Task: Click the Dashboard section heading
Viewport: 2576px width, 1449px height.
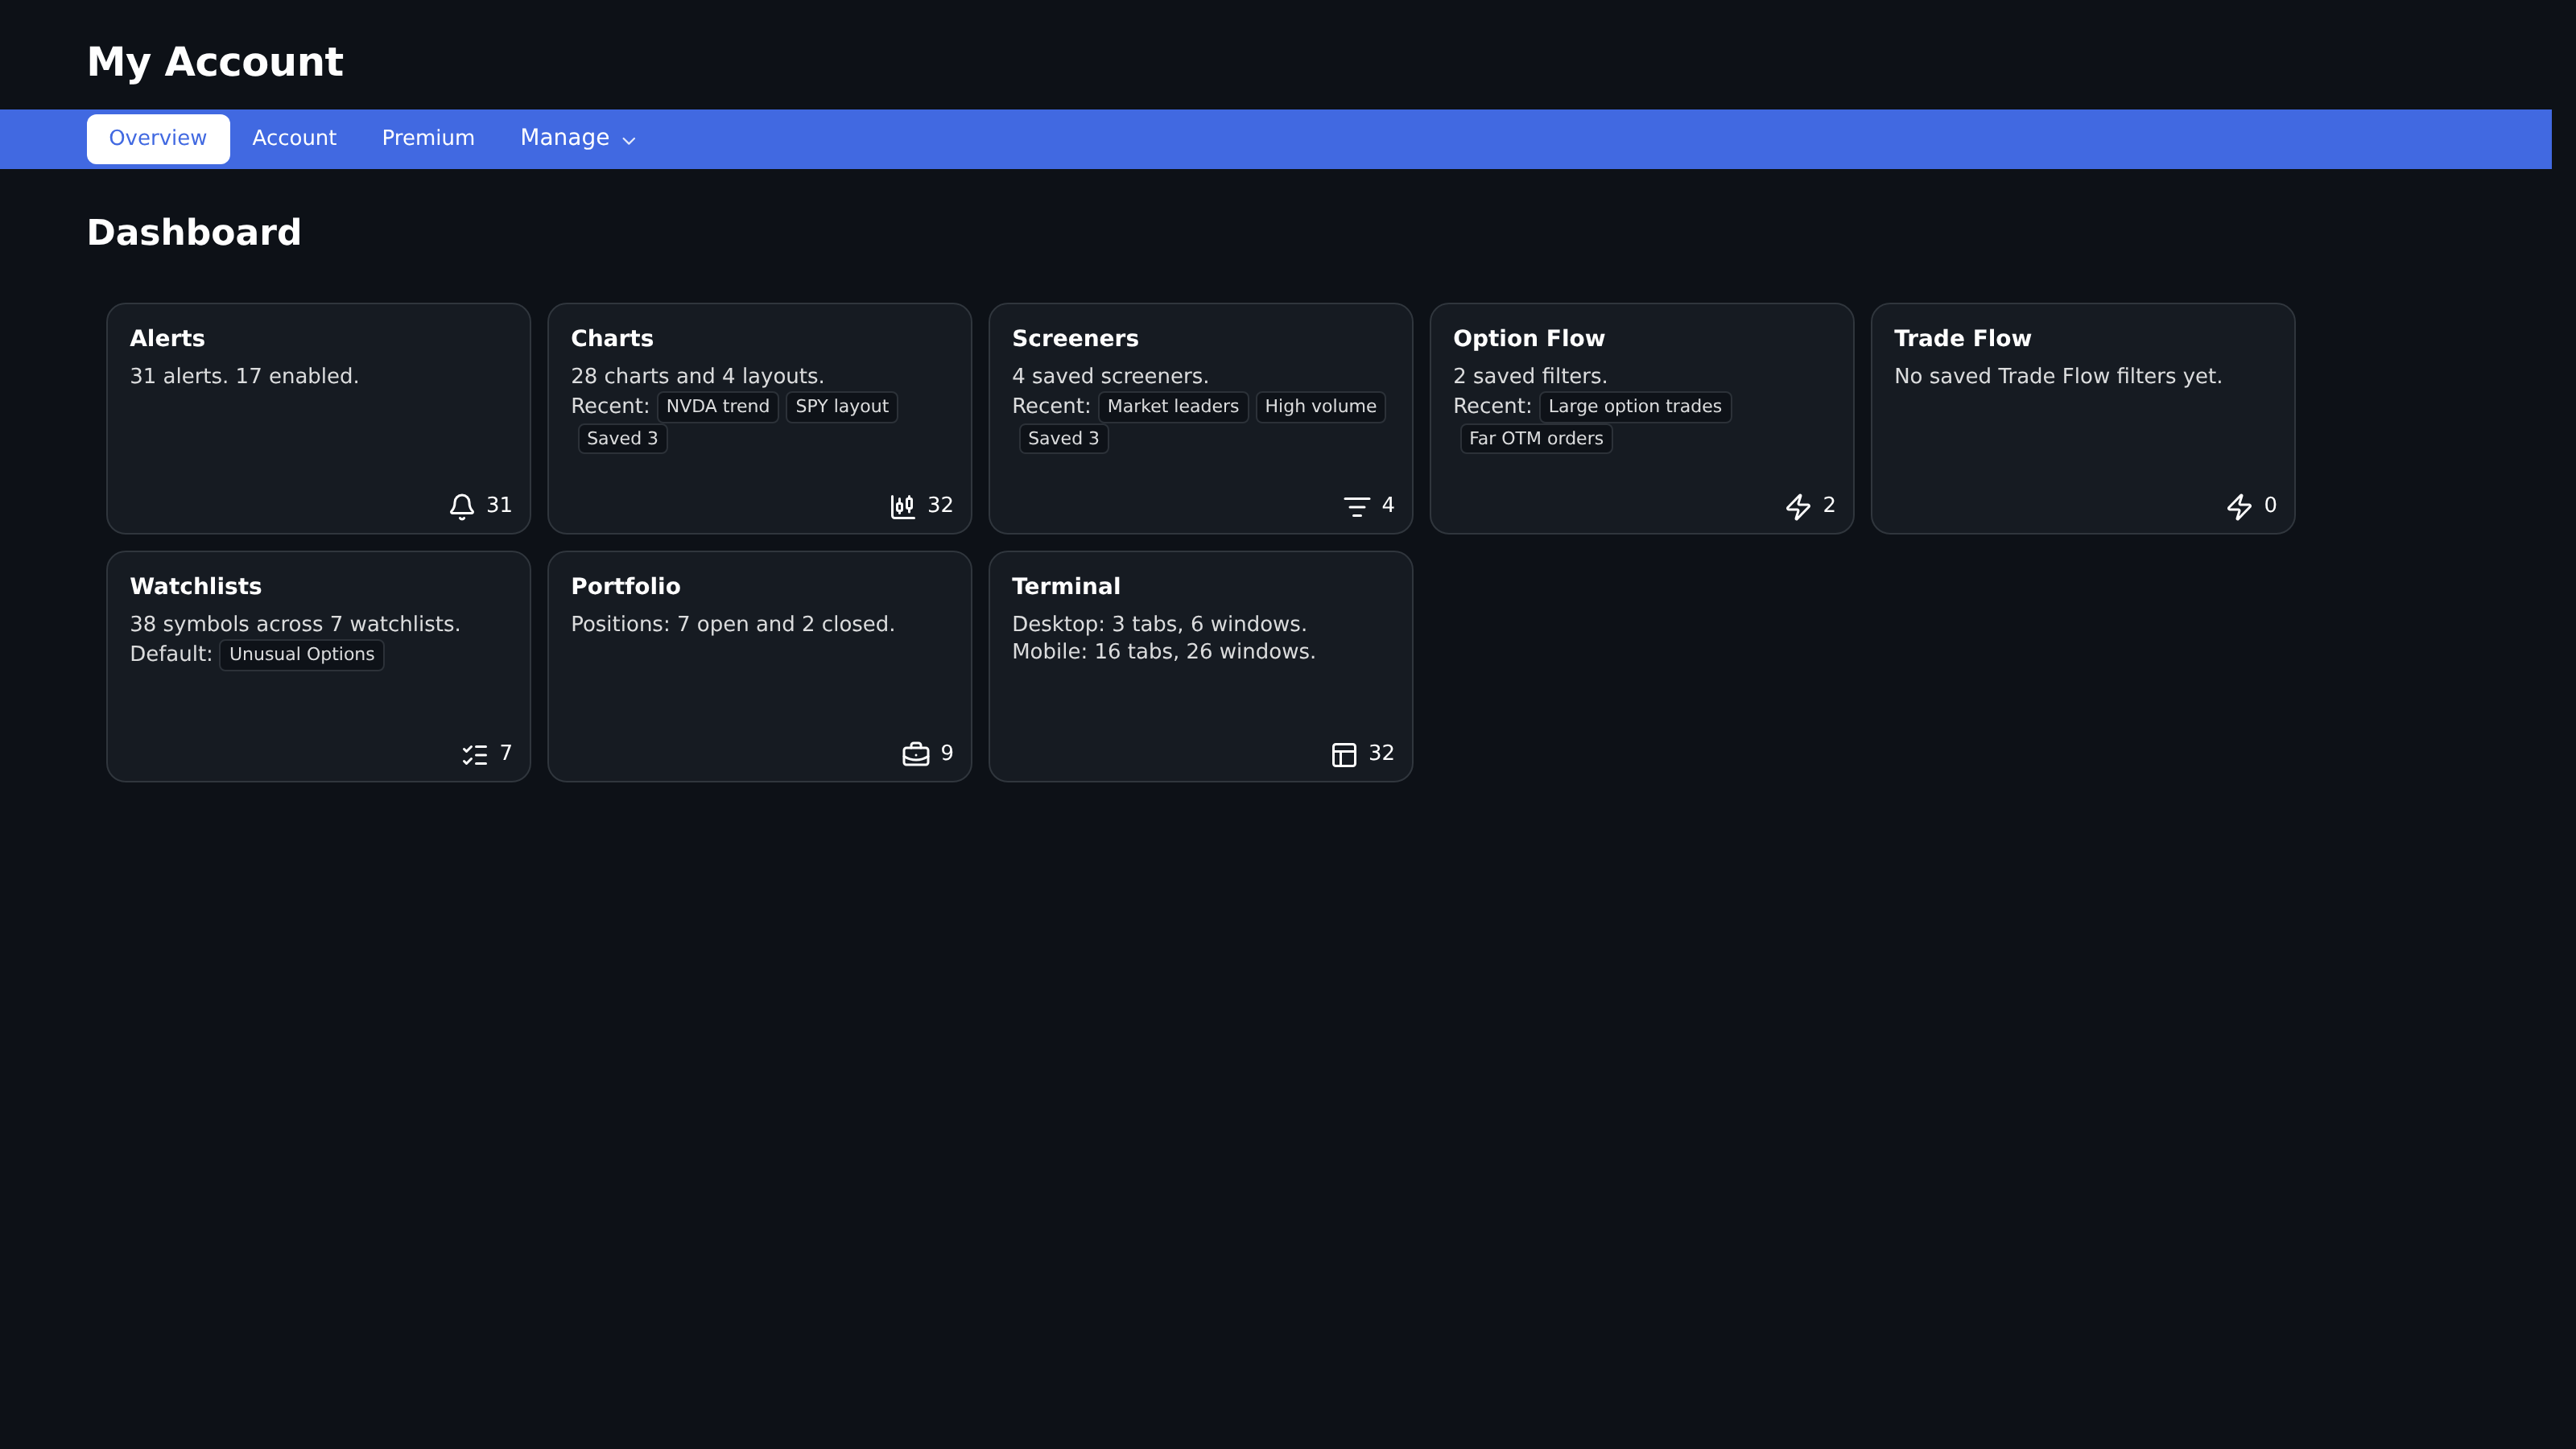Action: 194,233
